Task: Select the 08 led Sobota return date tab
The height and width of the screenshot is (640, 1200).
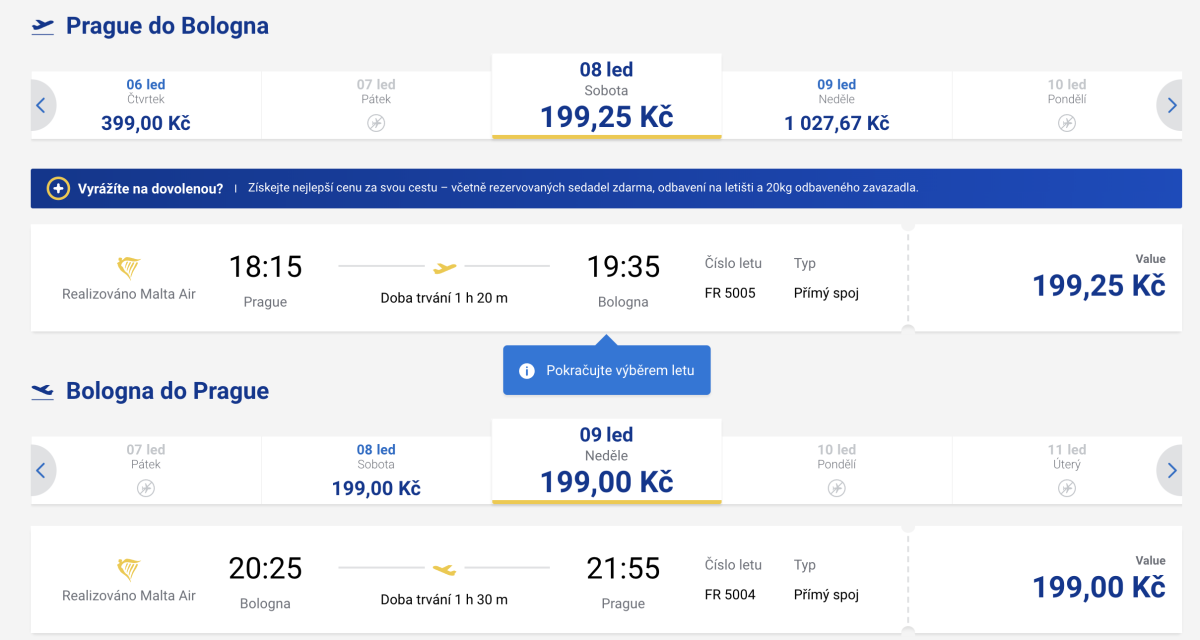Action: coord(376,470)
